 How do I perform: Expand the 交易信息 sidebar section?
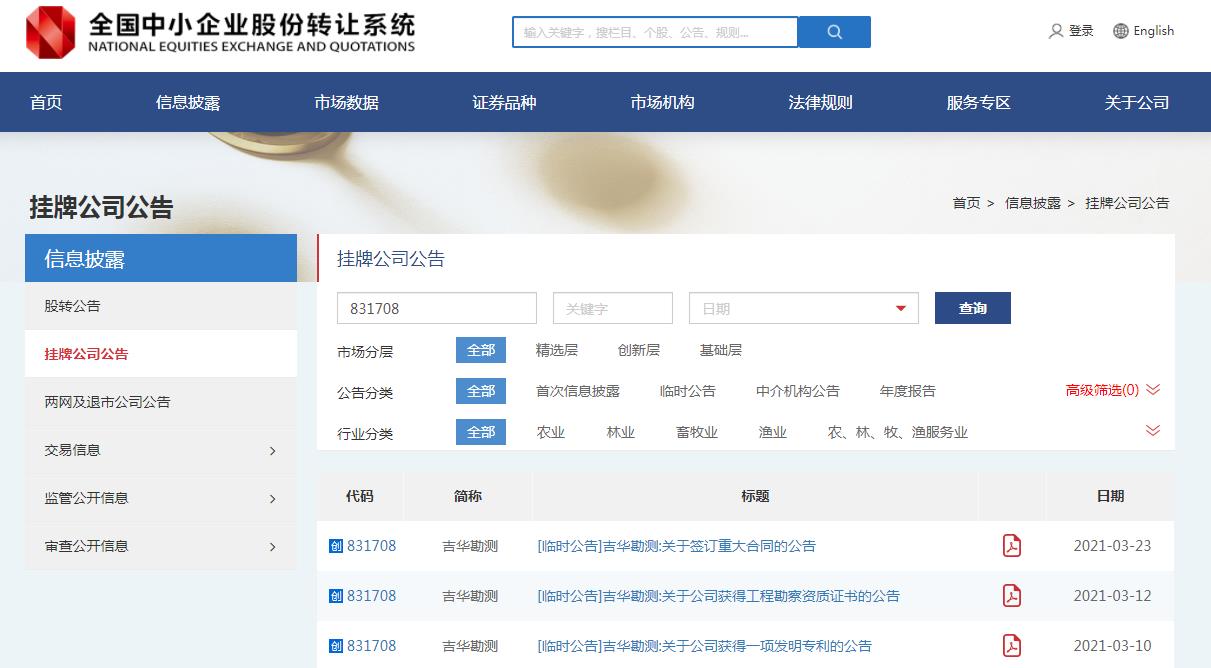pos(272,451)
